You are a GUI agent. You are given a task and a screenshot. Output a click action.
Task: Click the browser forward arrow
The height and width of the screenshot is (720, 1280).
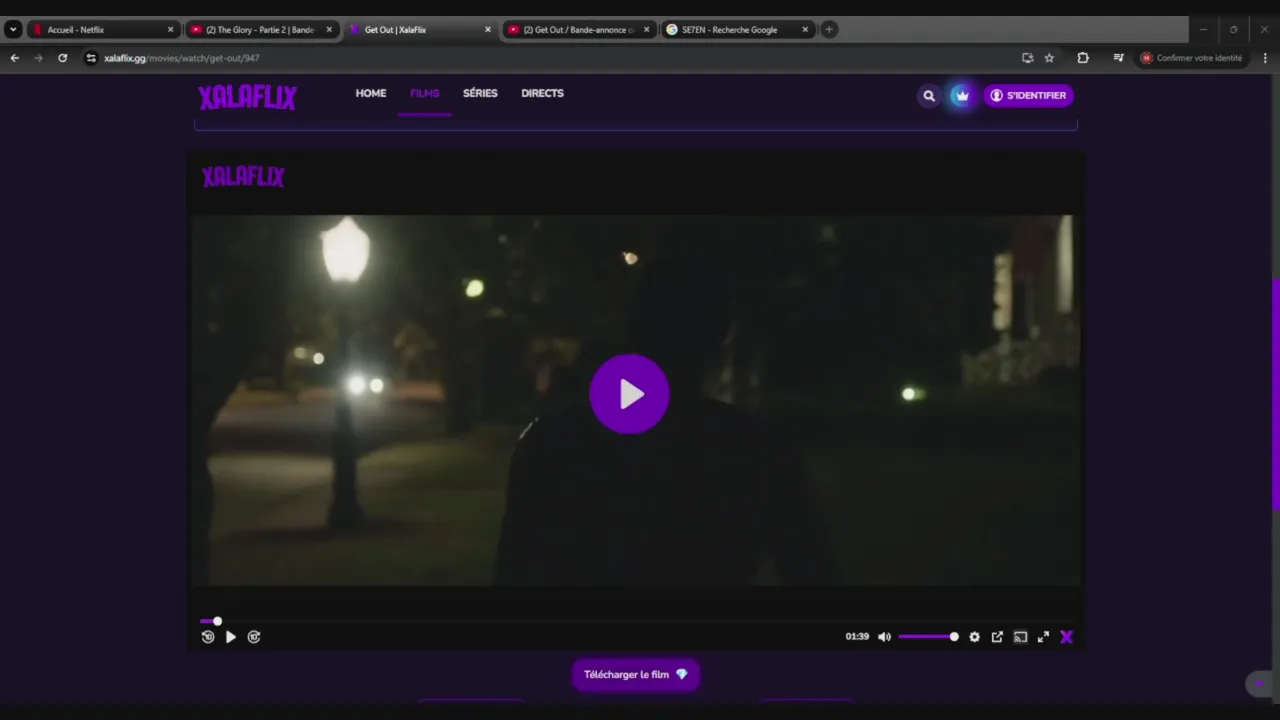(x=38, y=58)
